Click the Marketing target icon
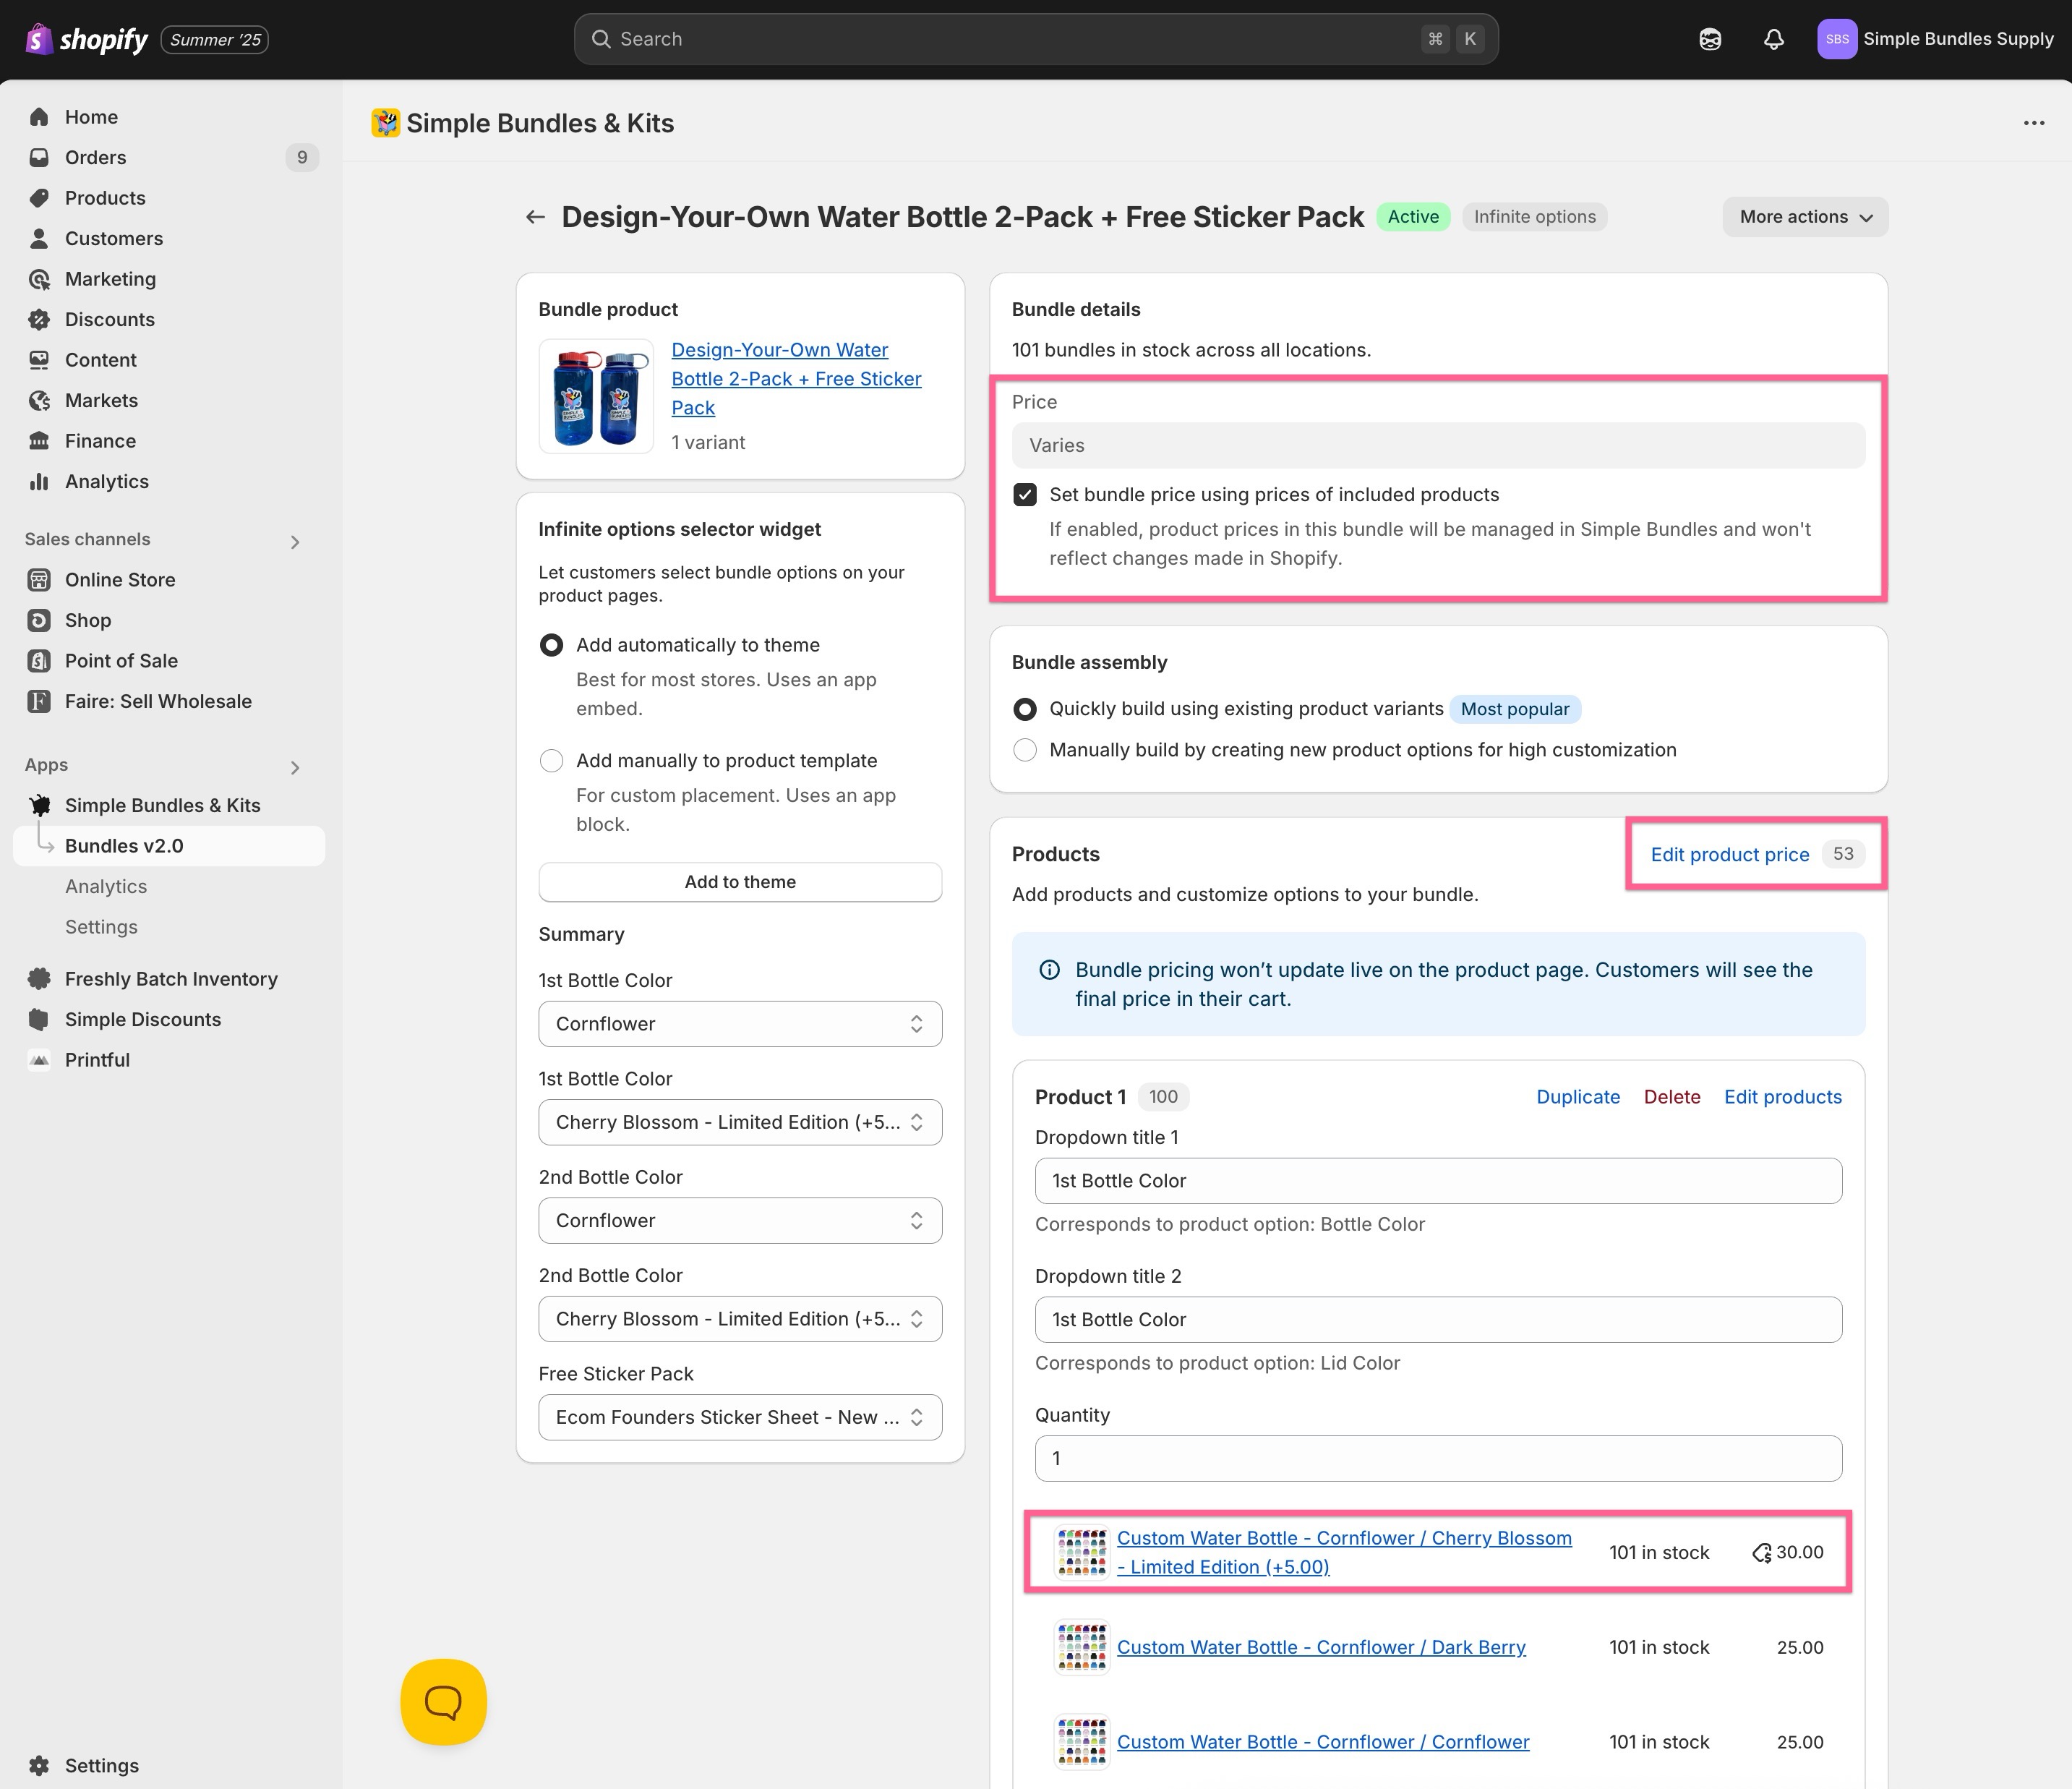This screenshot has width=2072, height=1789. (39, 279)
